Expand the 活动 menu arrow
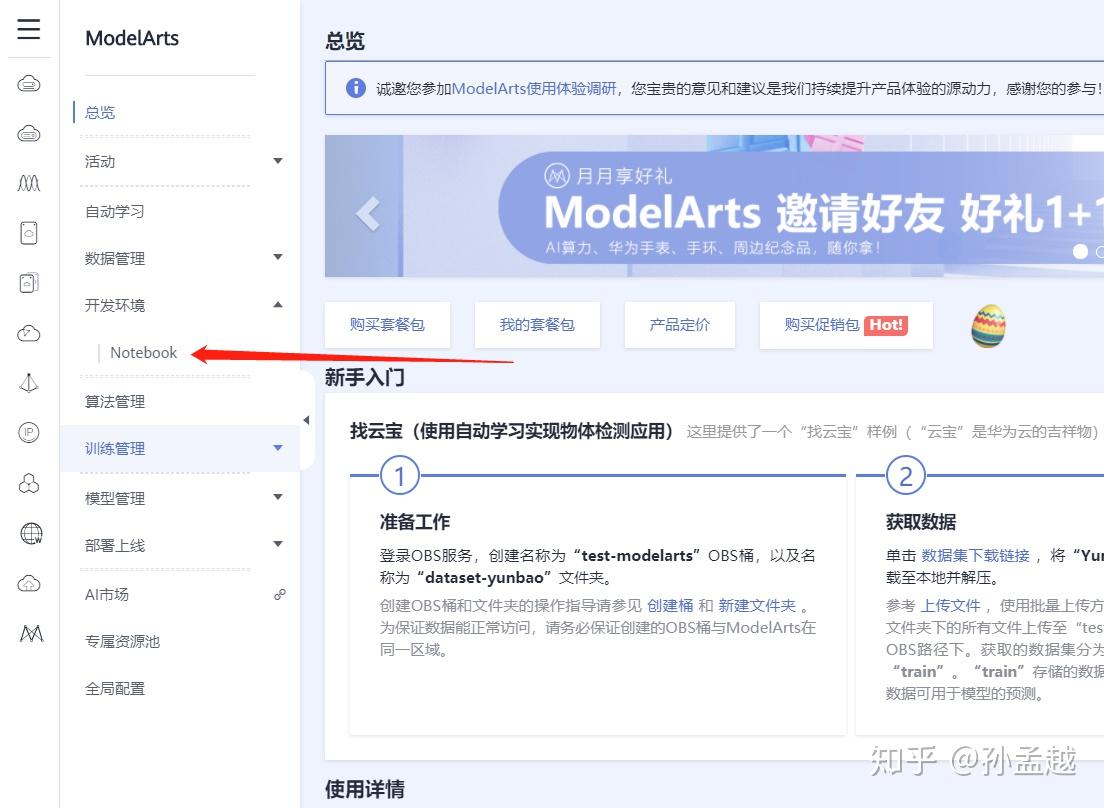Image resolution: width=1104 pixels, height=808 pixels. tap(278, 161)
